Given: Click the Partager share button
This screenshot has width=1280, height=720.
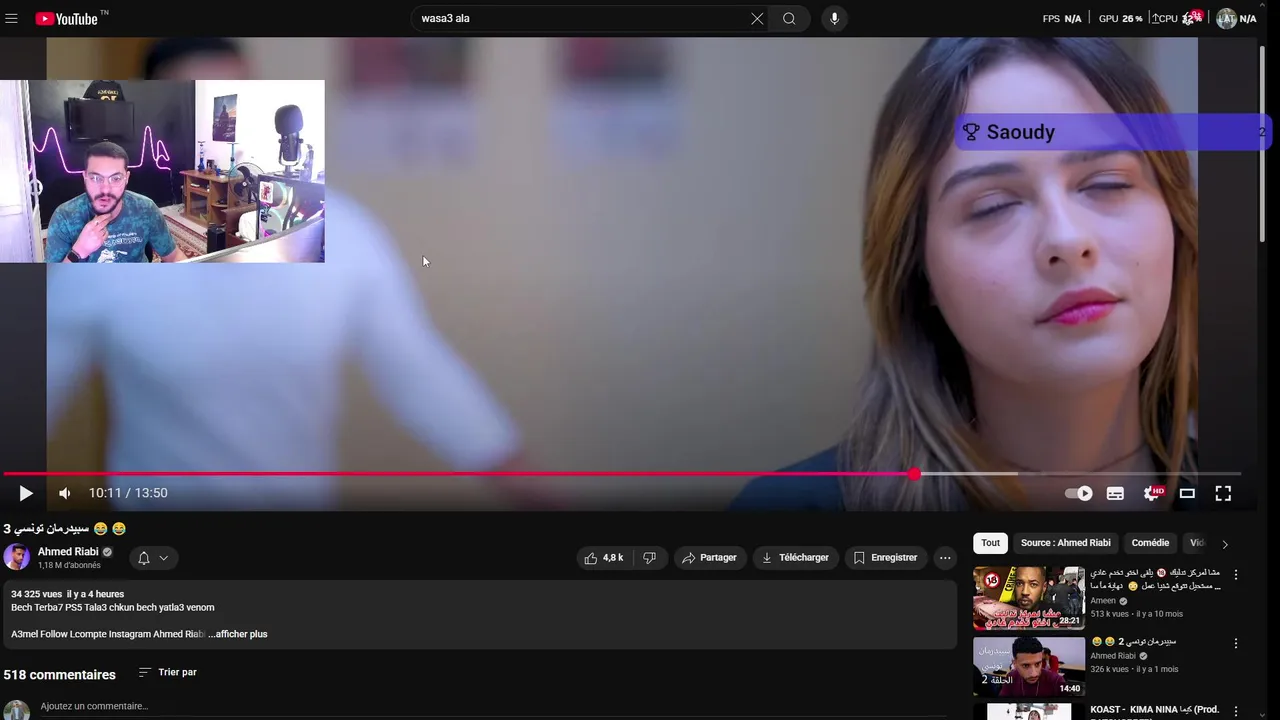Looking at the screenshot, I should point(709,558).
